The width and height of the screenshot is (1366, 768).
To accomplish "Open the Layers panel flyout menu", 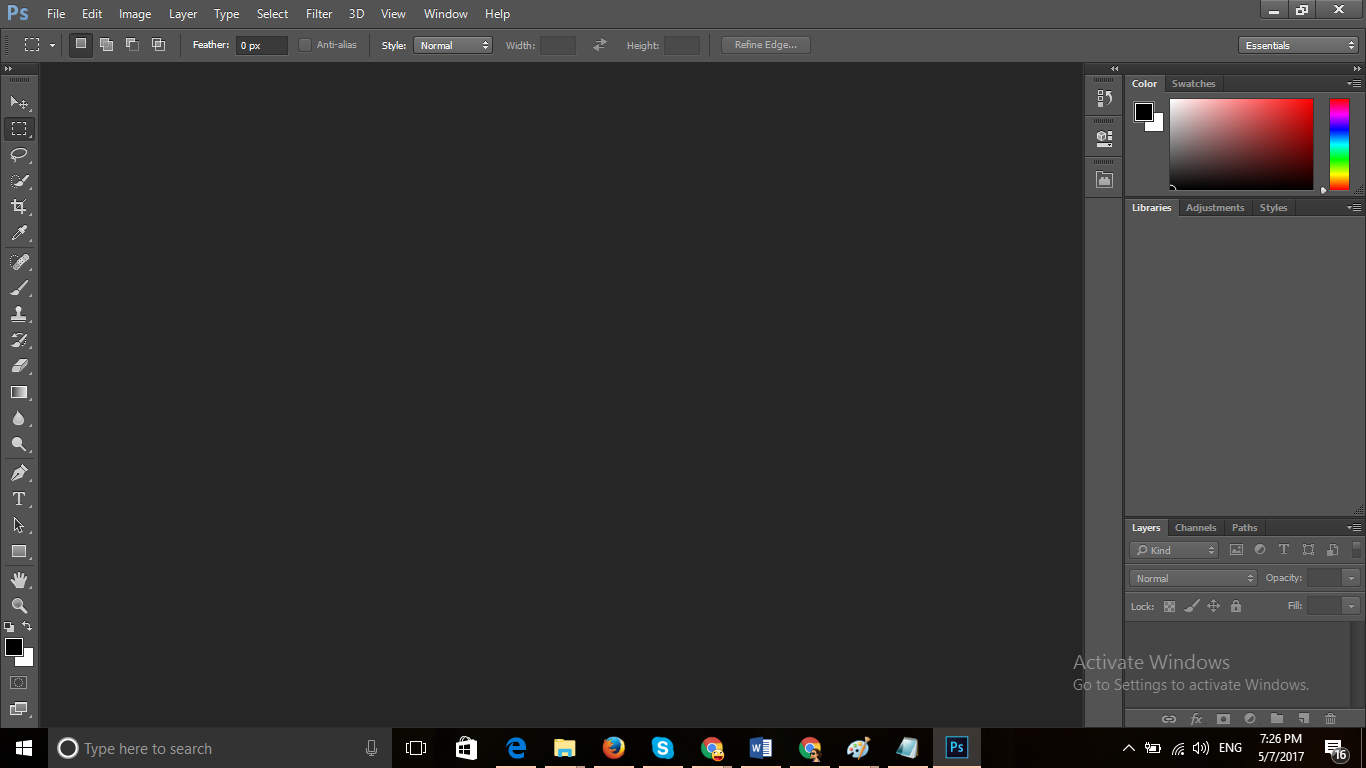I will [x=1354, y=528].
